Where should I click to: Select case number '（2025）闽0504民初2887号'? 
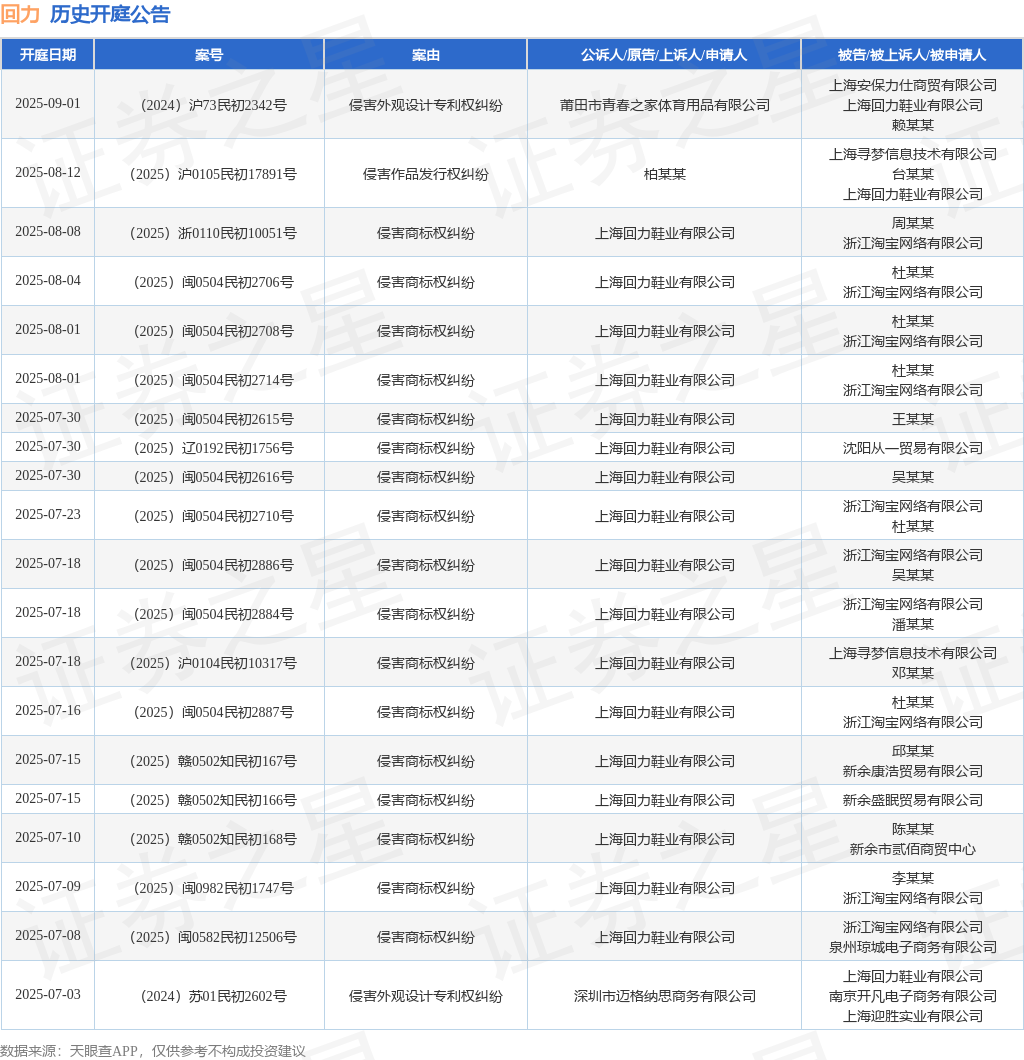213,713
